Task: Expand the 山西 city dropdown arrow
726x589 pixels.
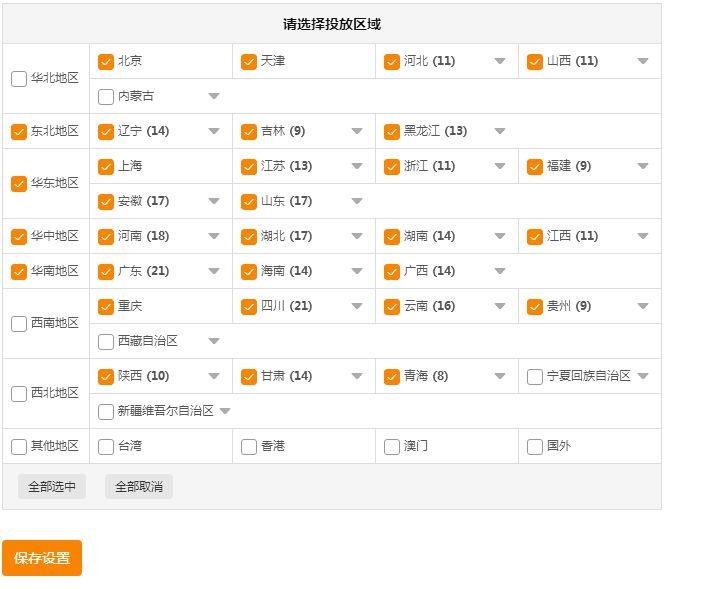Action: [x=643, y=61]
